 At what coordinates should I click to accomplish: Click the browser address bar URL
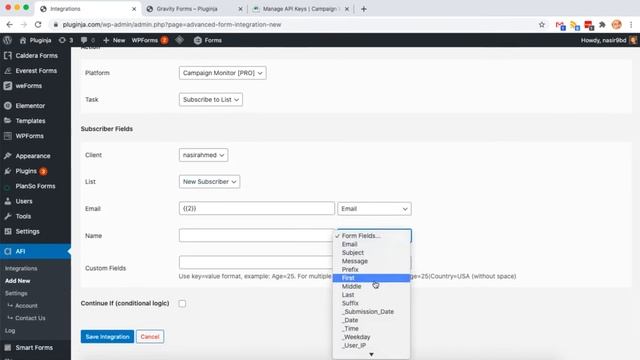tap(172, 24)
